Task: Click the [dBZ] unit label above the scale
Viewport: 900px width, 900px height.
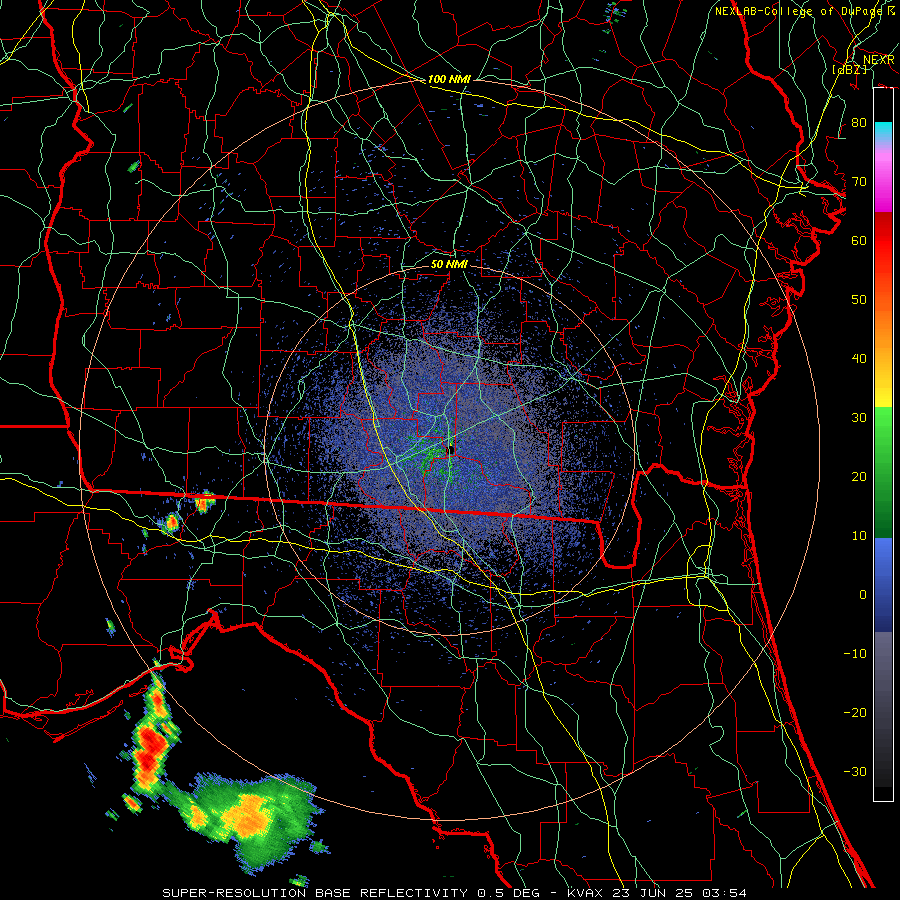Action: point(849,69)
